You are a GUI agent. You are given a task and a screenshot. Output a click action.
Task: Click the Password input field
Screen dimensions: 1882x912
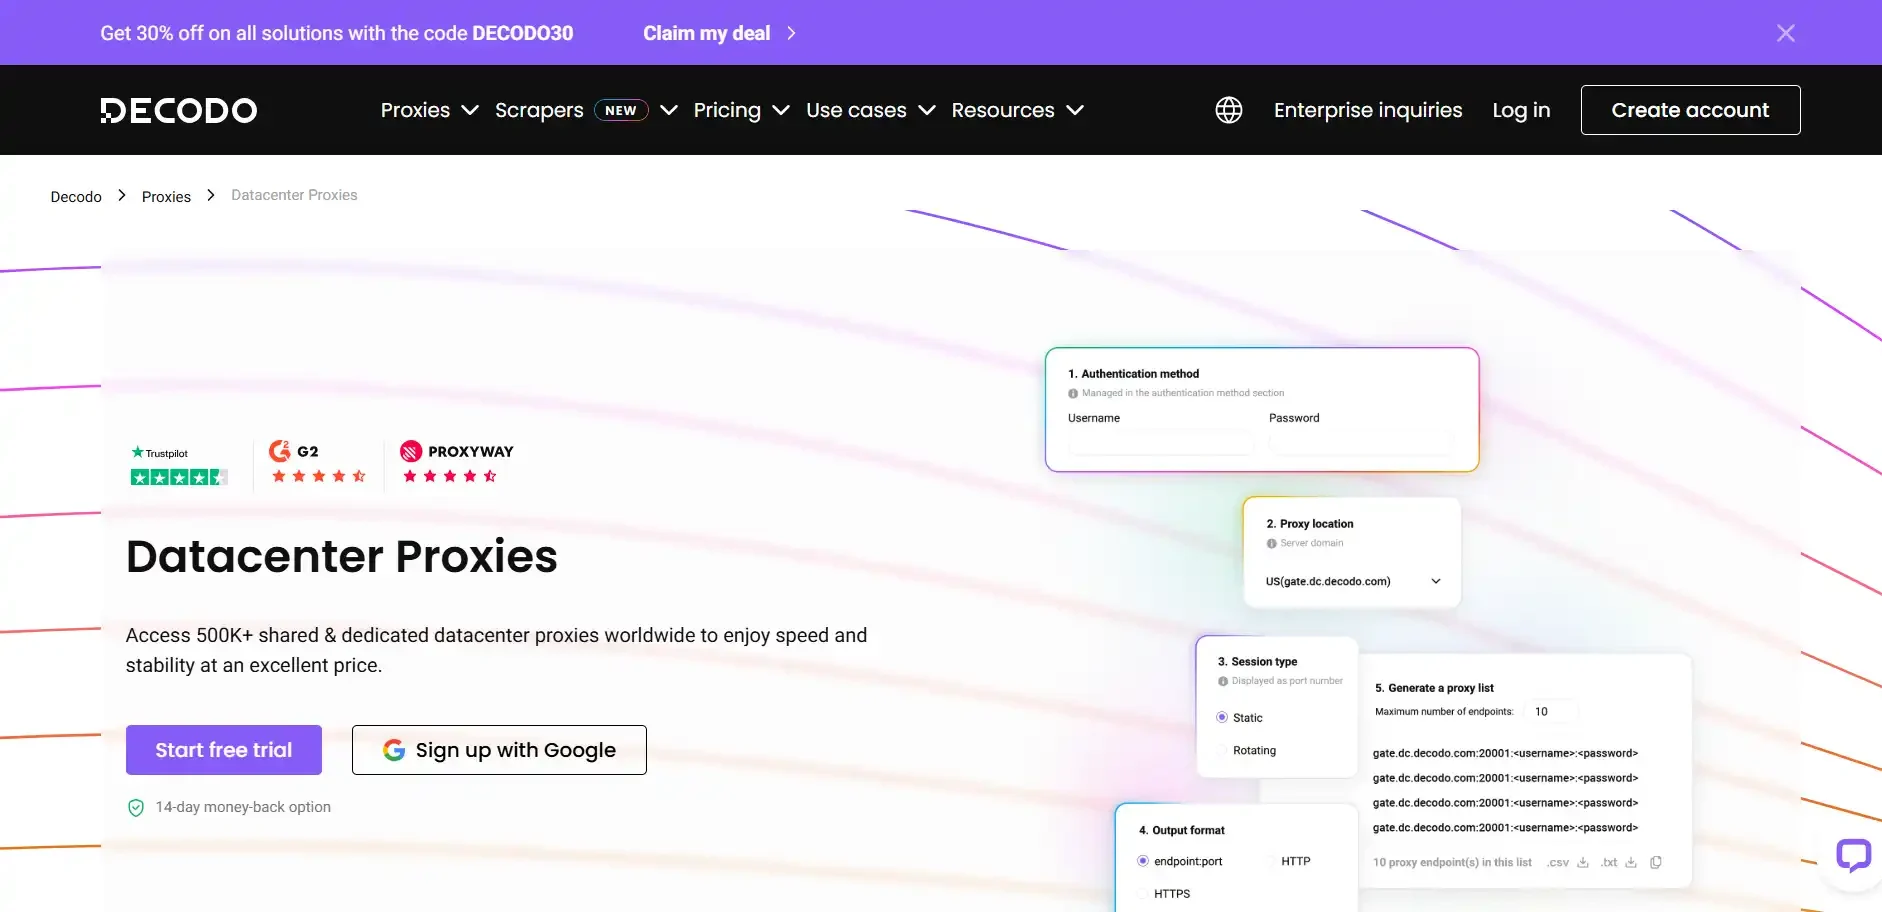(x=1361, y=444)
